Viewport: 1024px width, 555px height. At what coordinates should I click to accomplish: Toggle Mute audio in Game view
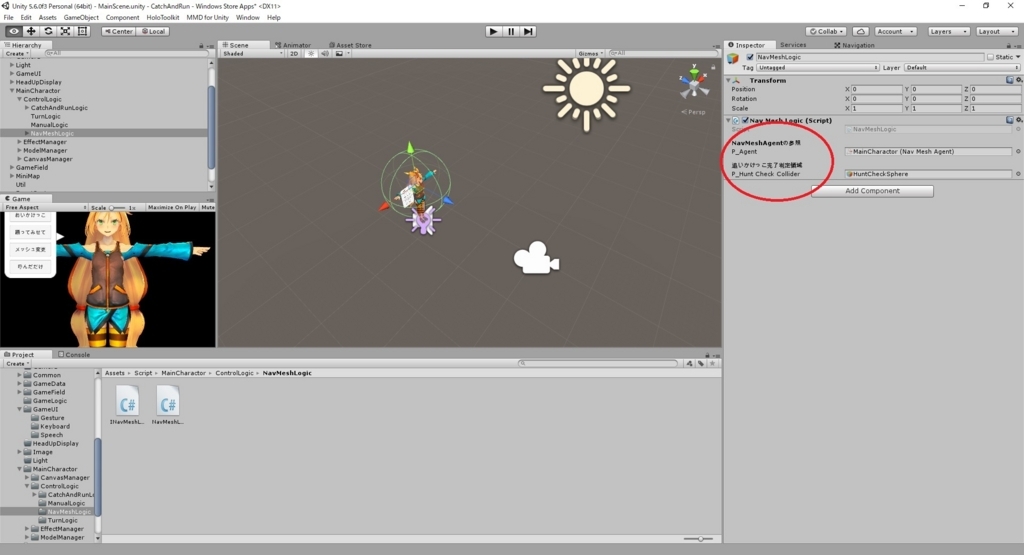[x=208, y=208]
